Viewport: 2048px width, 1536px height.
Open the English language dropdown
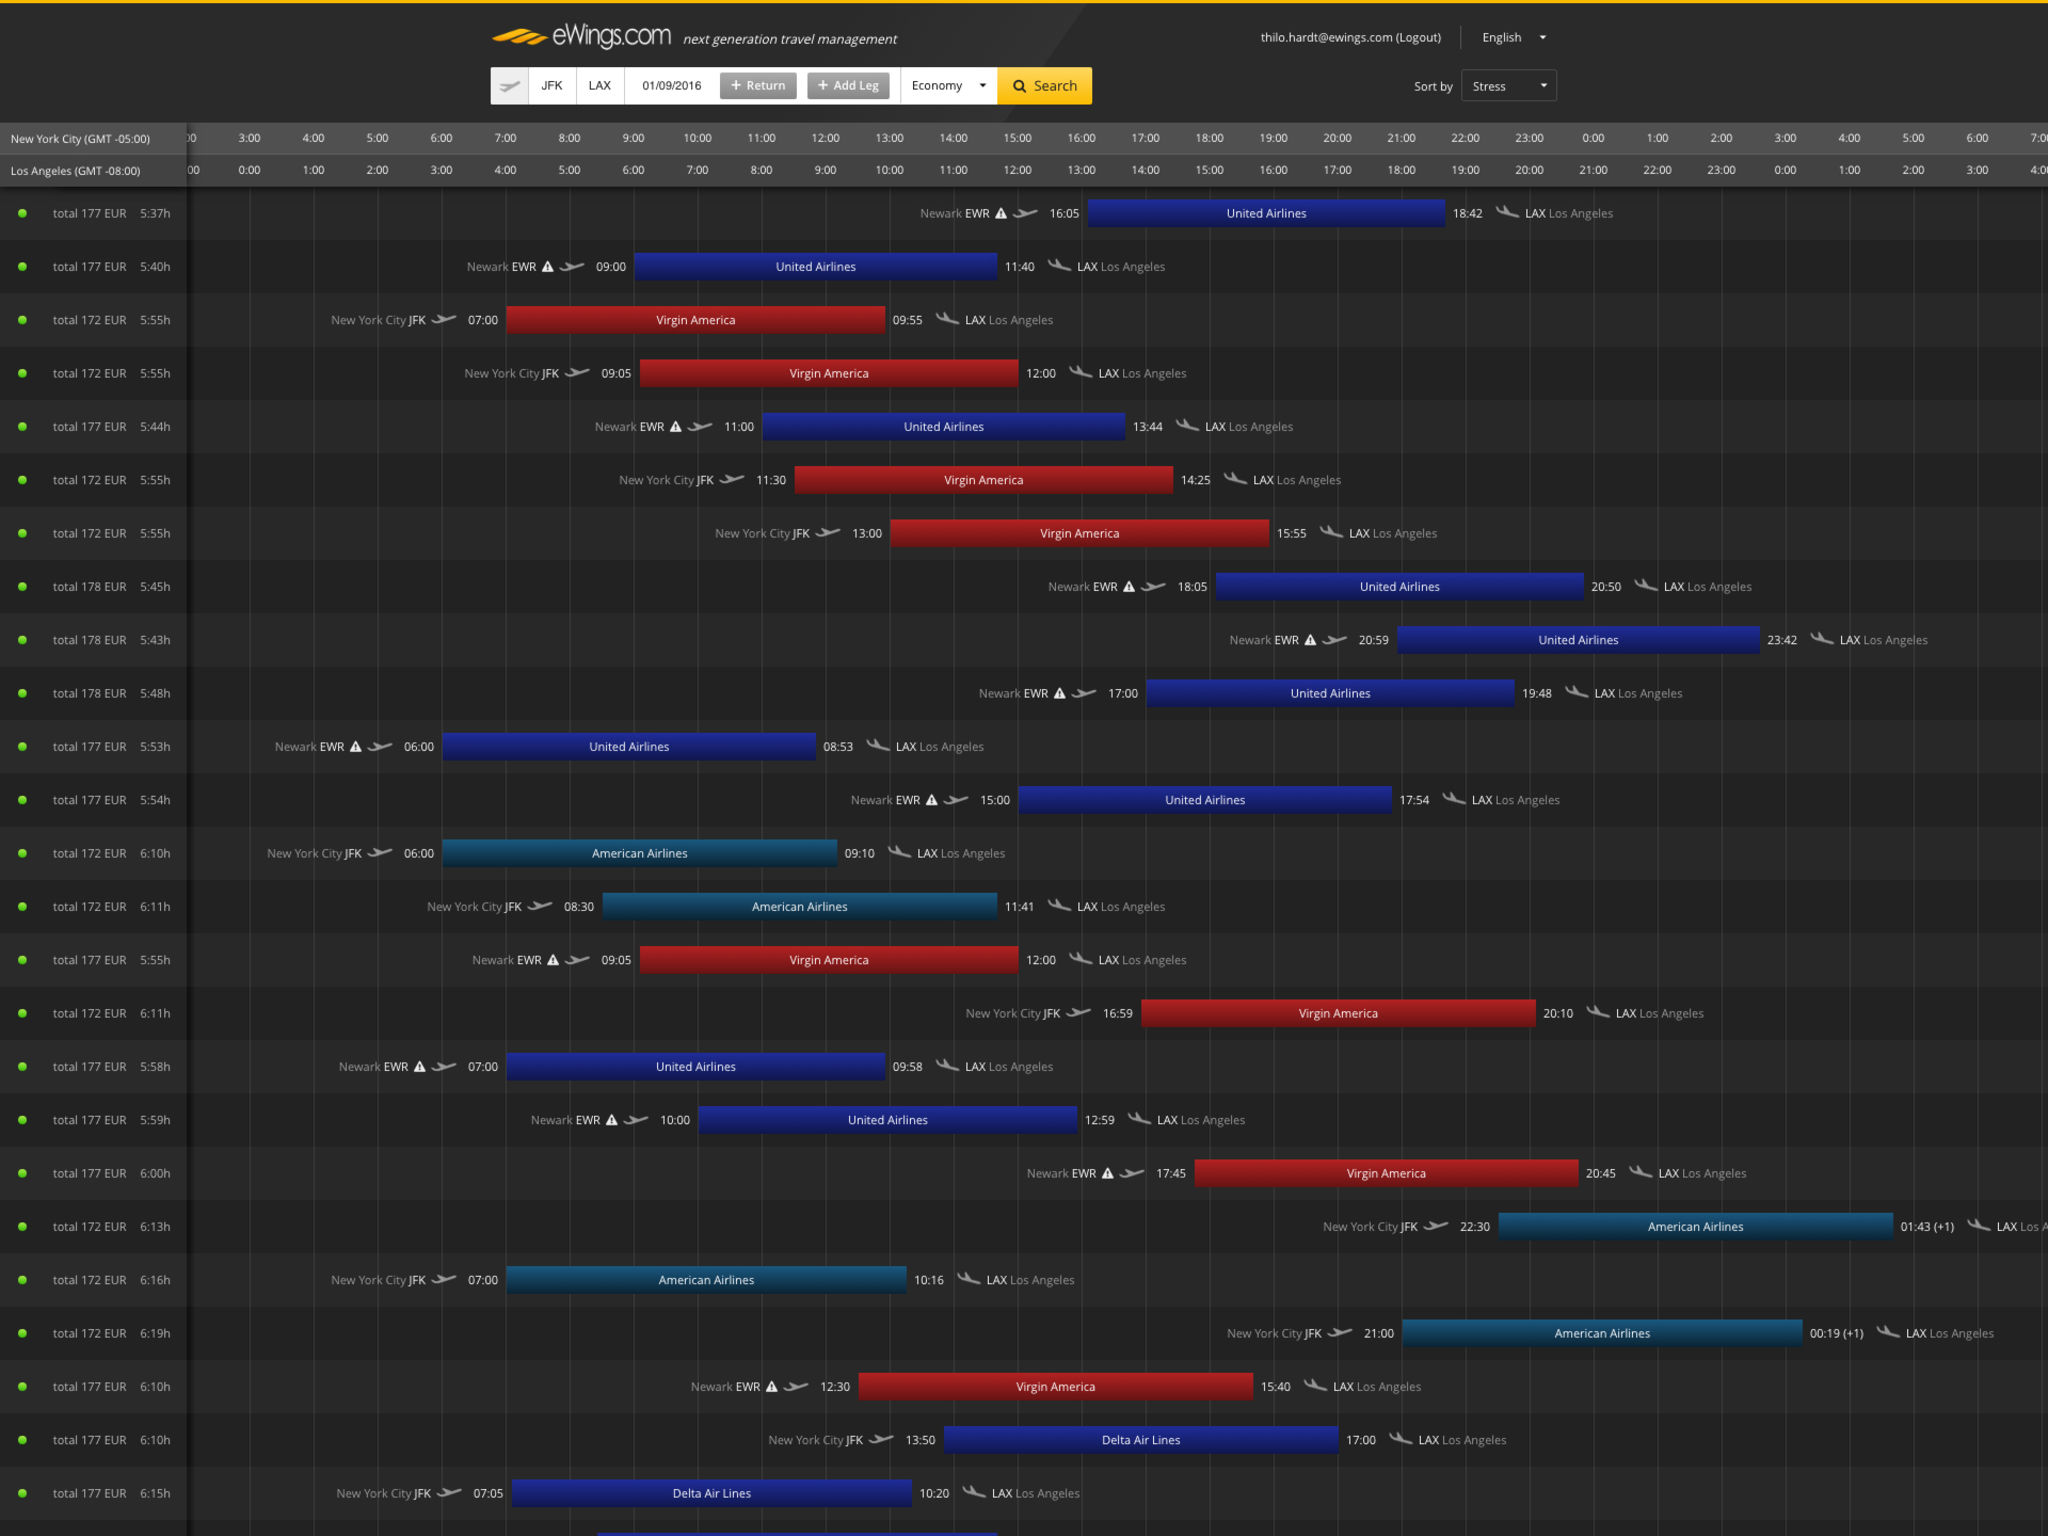pyautogui.click(x=1513, y=37)
